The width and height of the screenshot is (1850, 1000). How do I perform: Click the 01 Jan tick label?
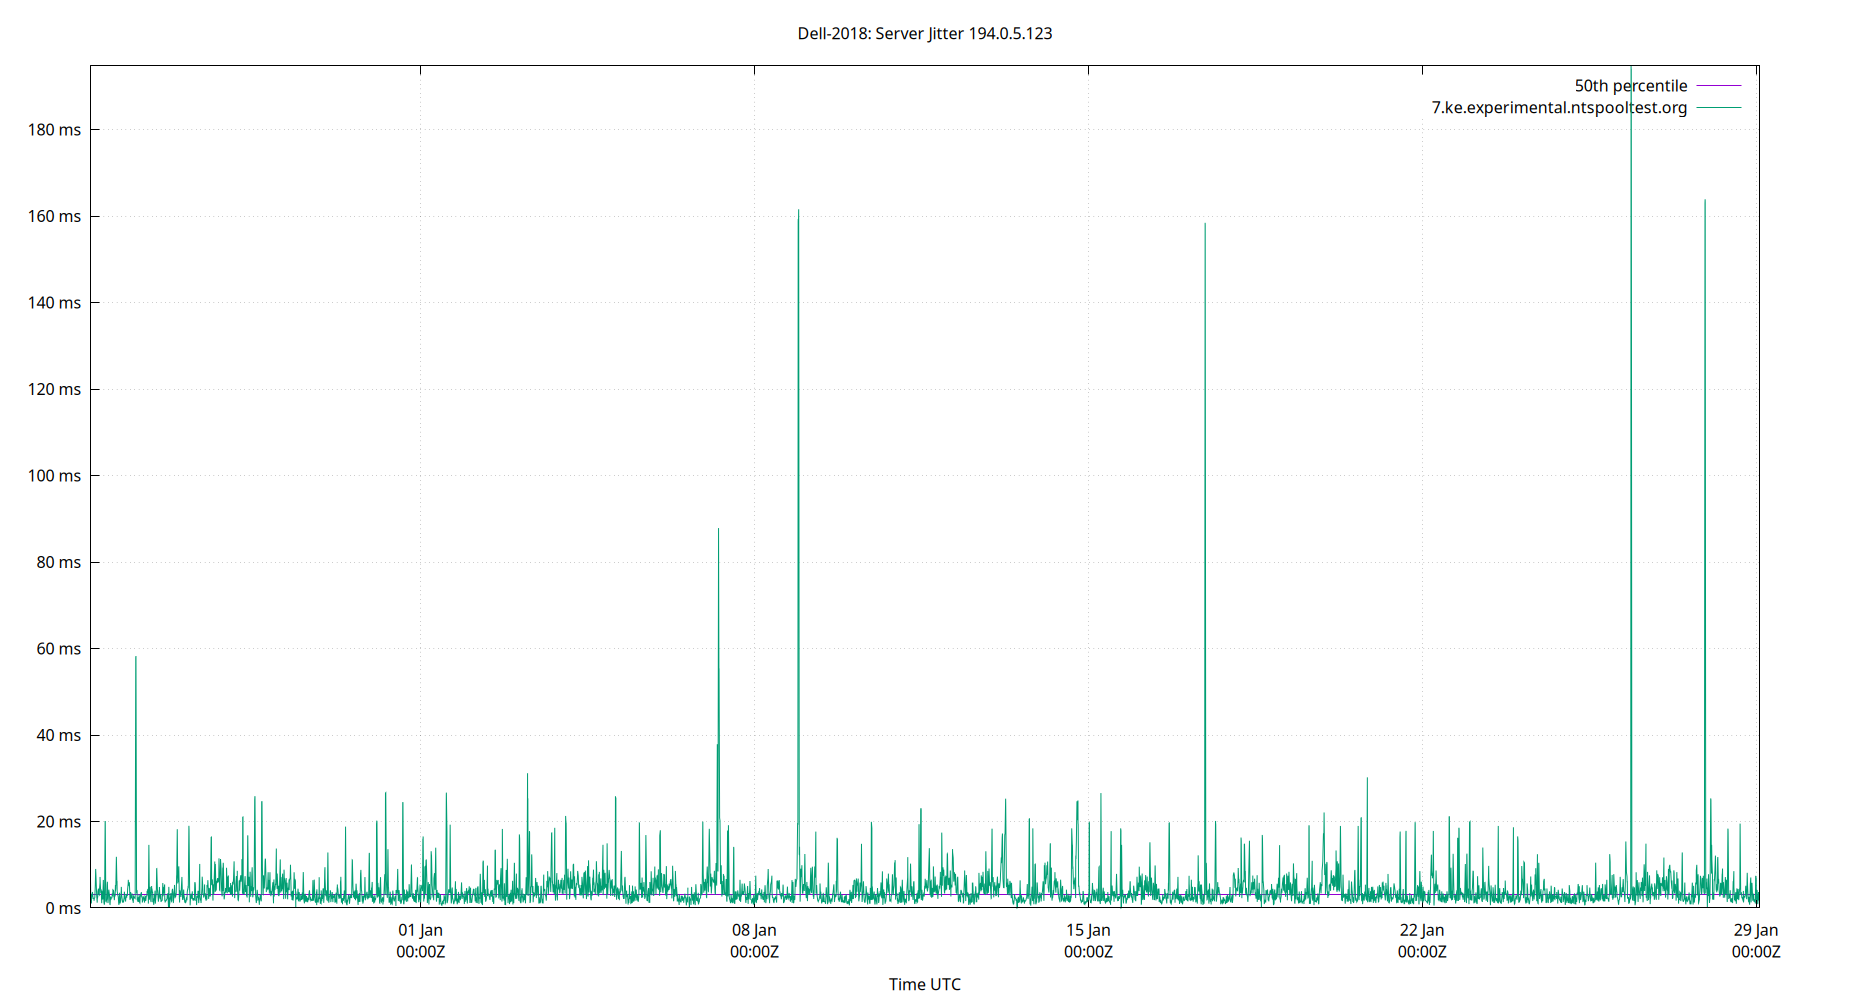[x=420, y=929]
